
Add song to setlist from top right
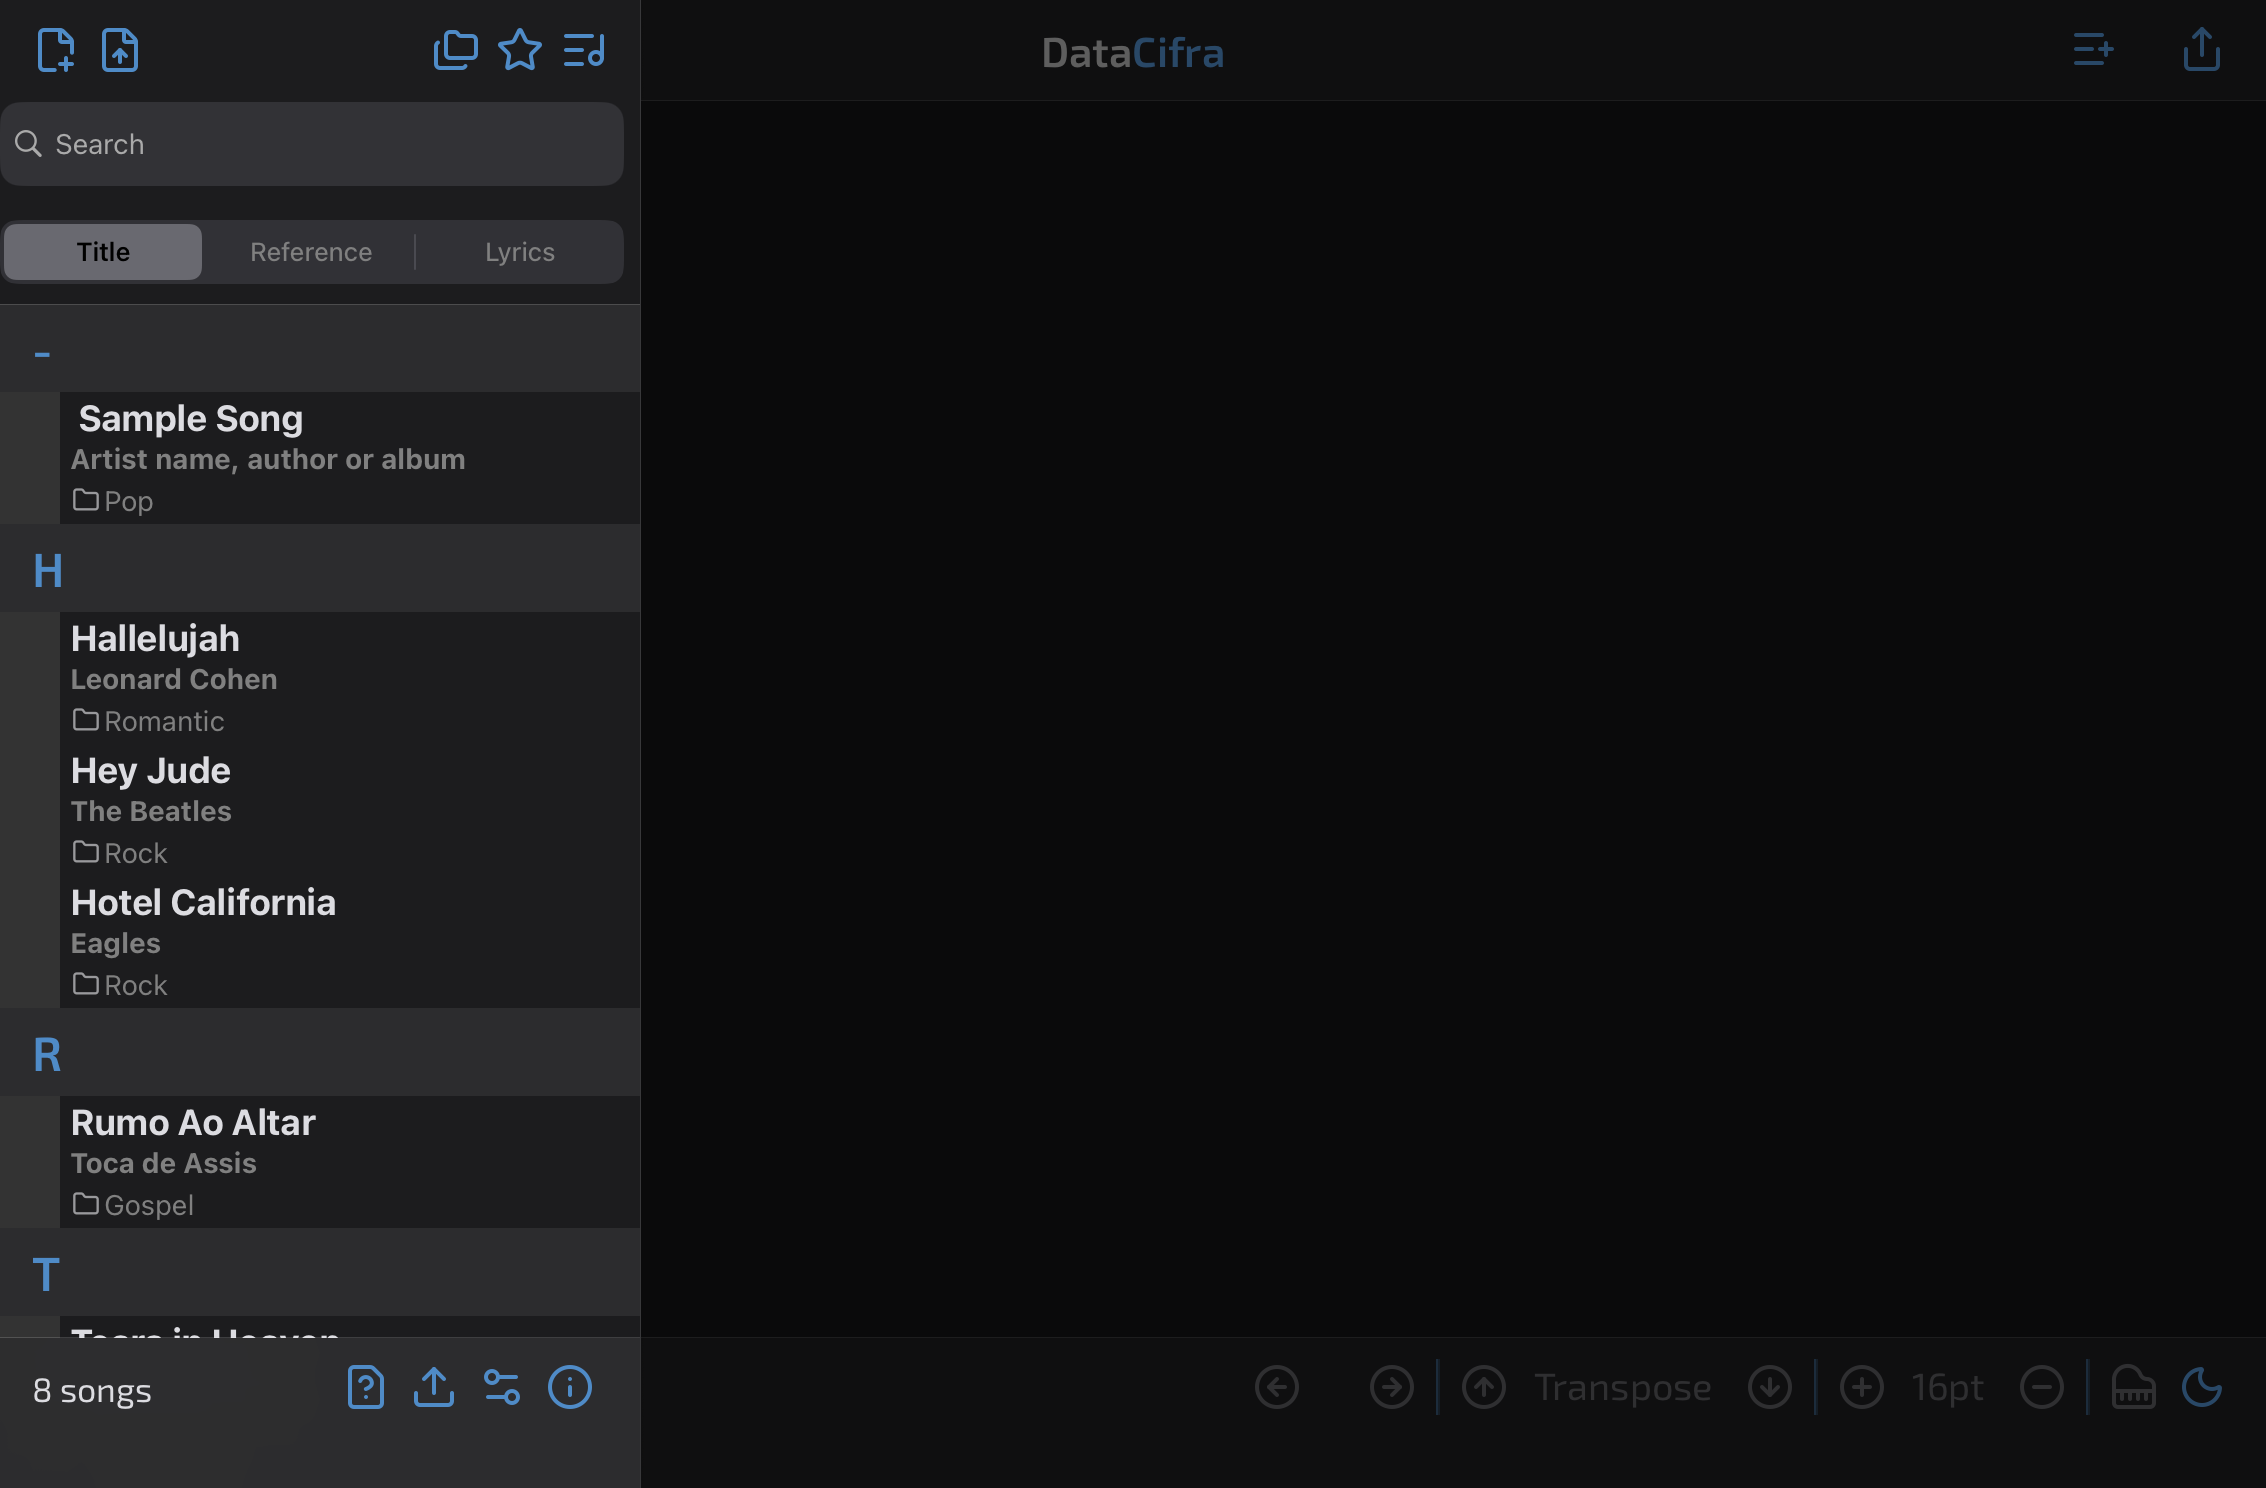(x=2093, y=50)
